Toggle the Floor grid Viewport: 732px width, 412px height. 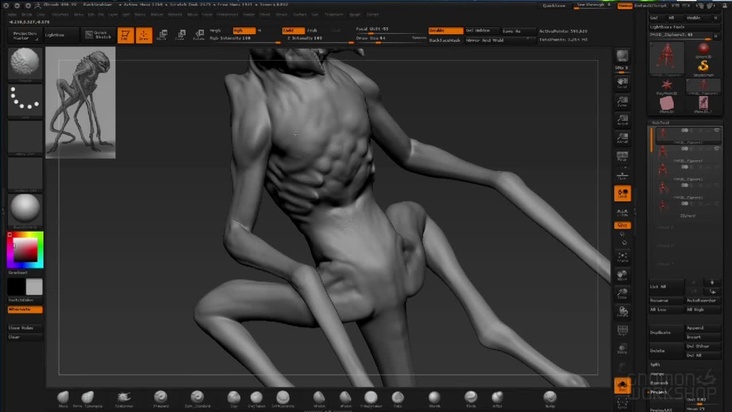(622, 175)
